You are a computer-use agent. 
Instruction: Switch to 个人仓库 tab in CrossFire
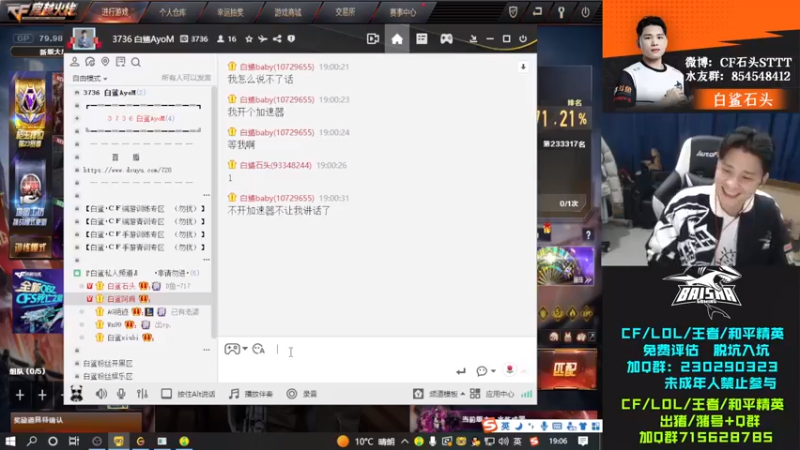tap(172, 12)
